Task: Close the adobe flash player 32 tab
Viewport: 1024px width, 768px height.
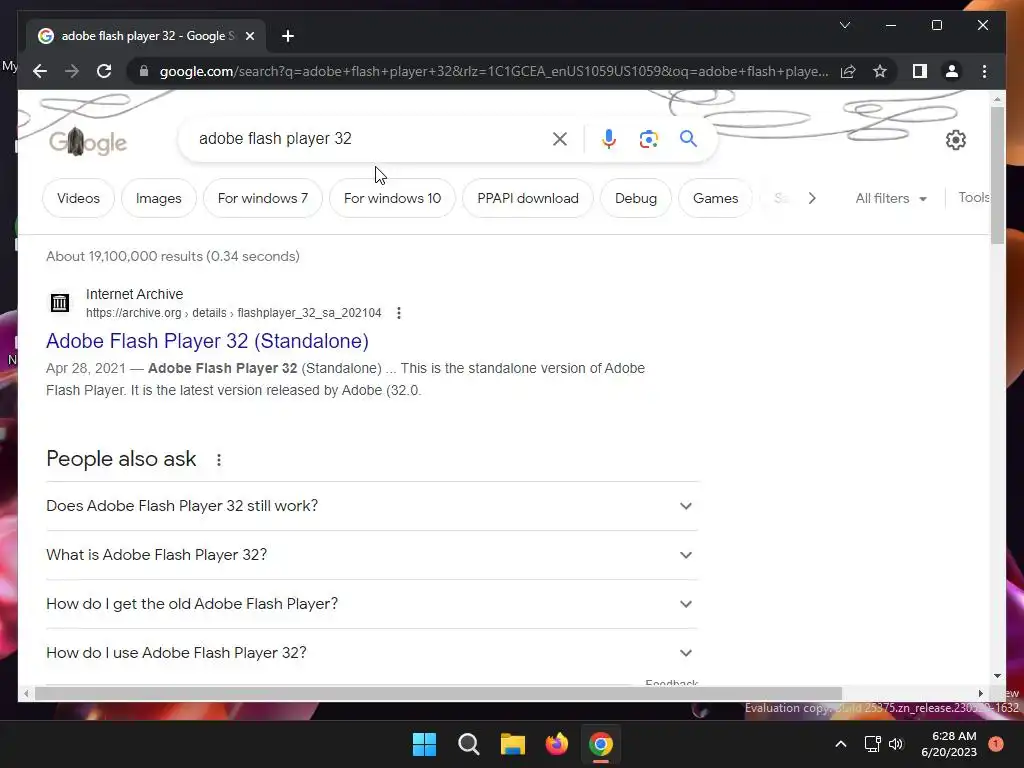Action: pyautogui.click(x=249, y=36)
